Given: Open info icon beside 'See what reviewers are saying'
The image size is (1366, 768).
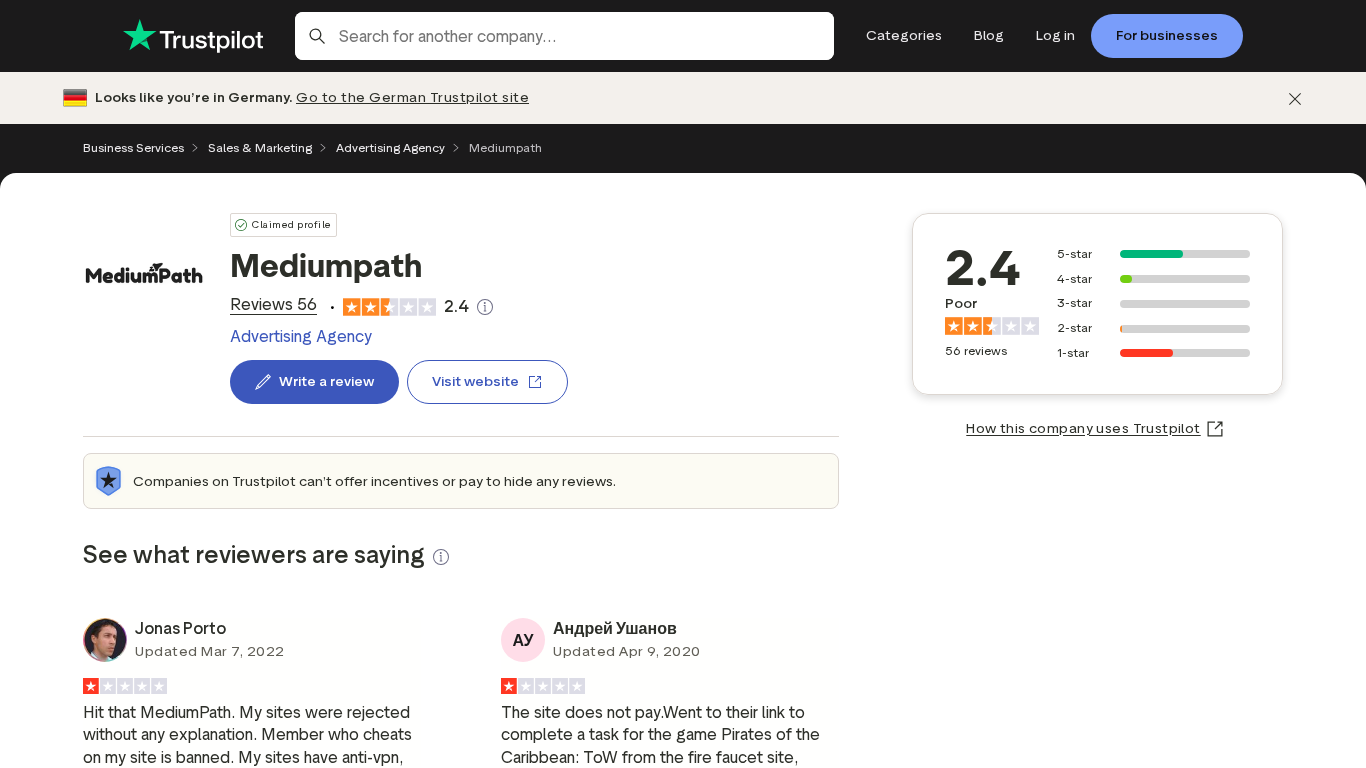Looking at the screenshot, I should (441, 556).
